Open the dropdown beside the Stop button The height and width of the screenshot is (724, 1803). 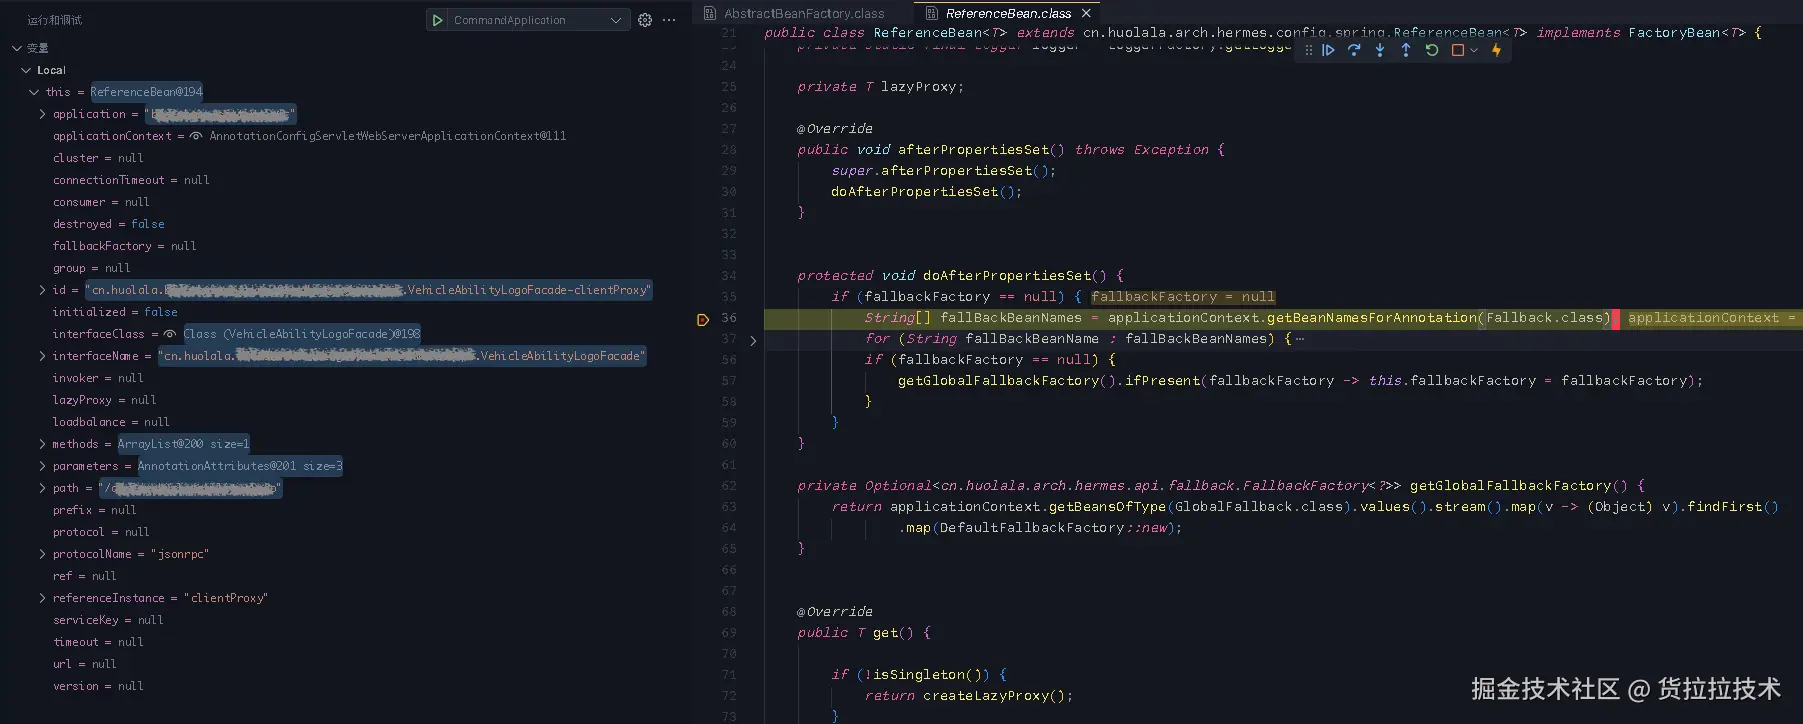(1473, 50)
